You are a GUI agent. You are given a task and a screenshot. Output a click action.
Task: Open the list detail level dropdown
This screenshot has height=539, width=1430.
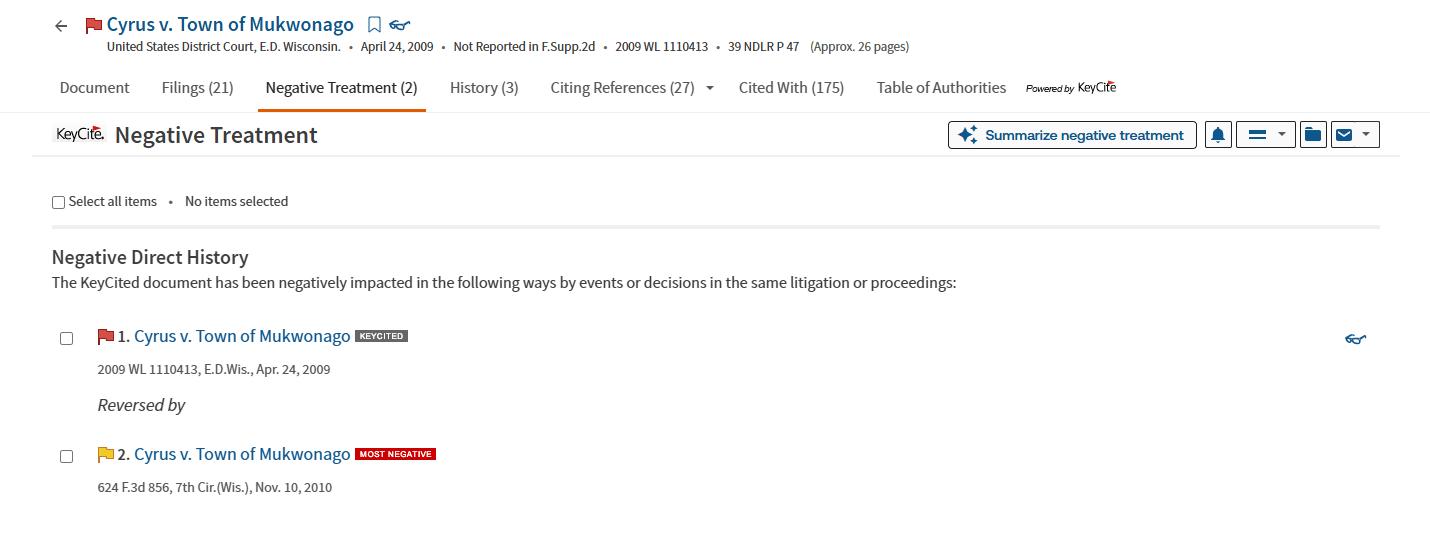pyautogui.click(x=1266, y=135)
